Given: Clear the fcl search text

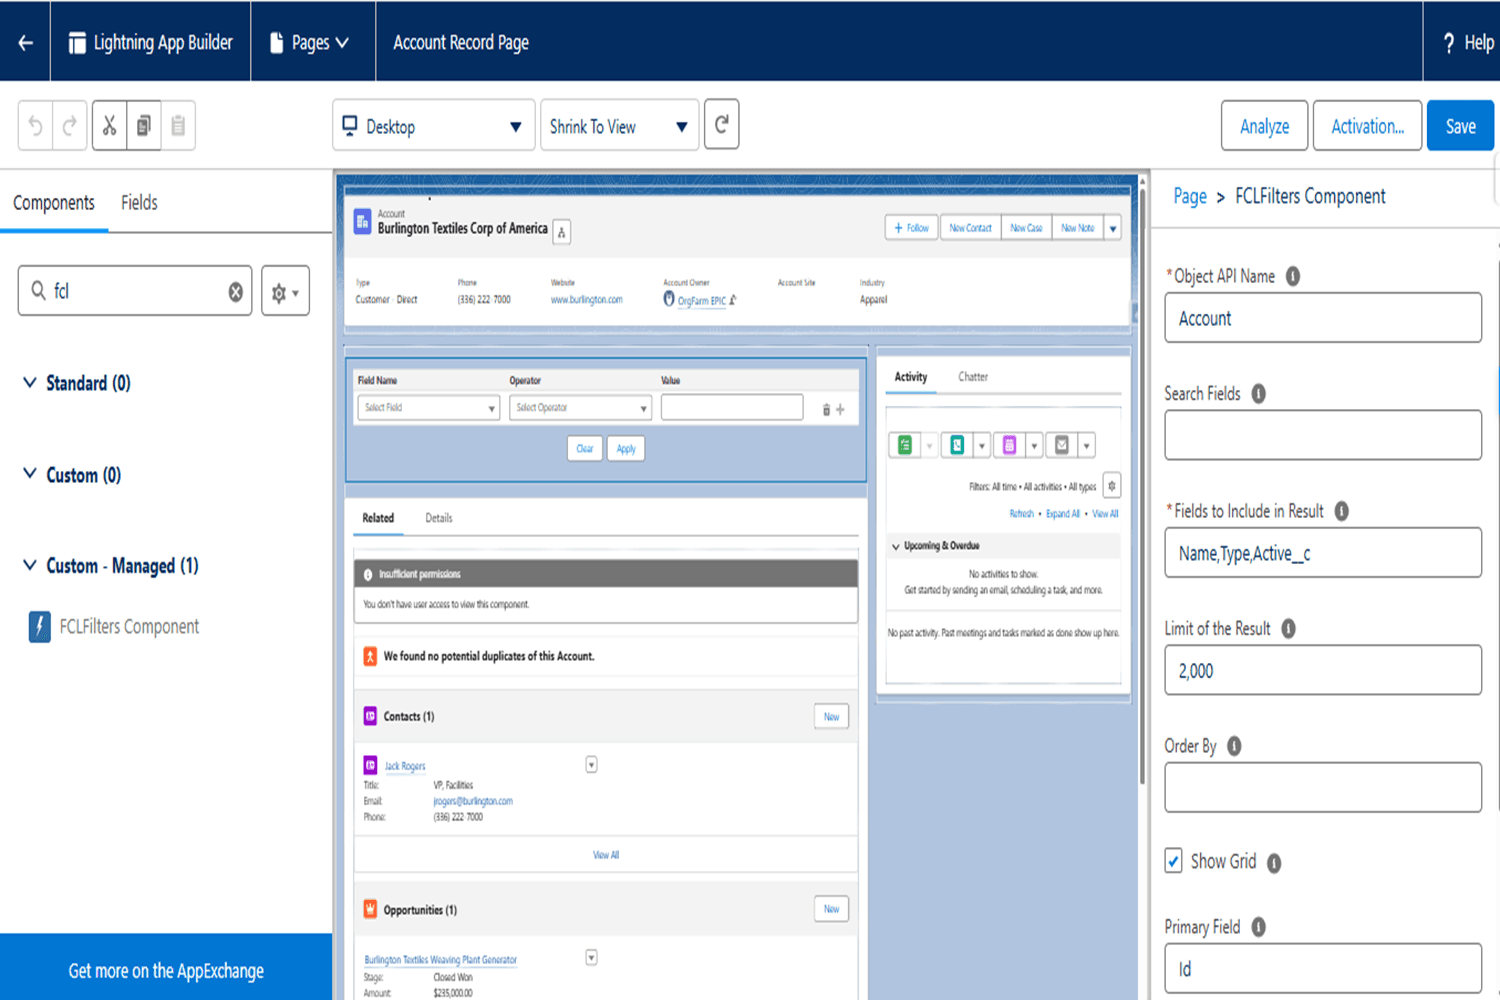Looking at the screenshot, I should (235, 291).
